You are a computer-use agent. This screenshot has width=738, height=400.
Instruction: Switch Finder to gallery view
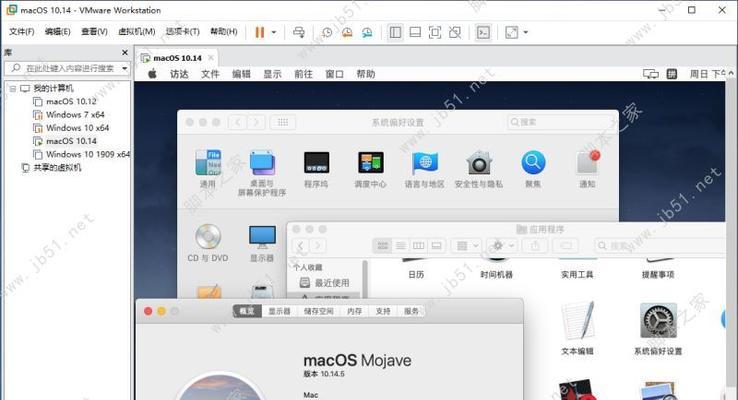tap(436, 246)
